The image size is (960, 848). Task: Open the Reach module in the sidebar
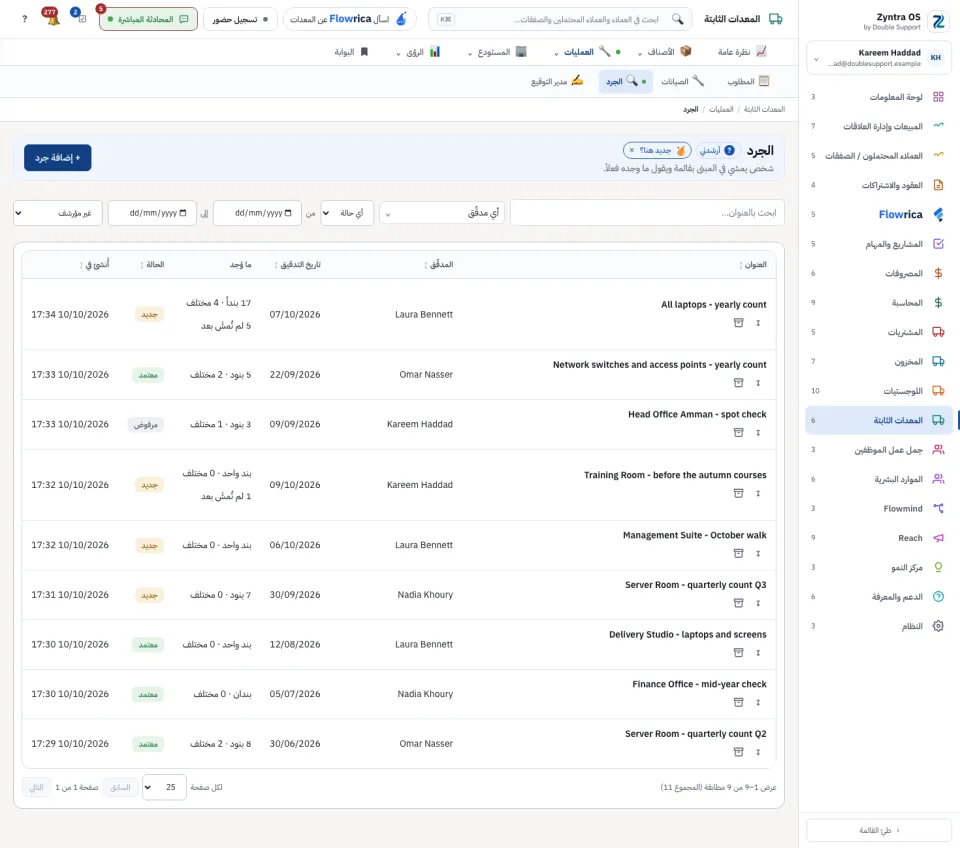[879, 538]
